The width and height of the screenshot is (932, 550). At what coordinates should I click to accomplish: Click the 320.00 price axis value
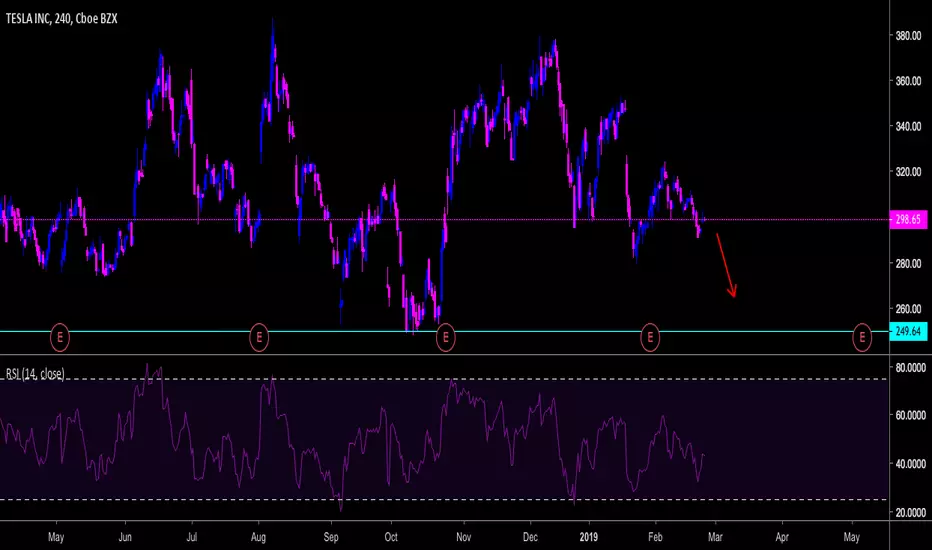point(908,172)
